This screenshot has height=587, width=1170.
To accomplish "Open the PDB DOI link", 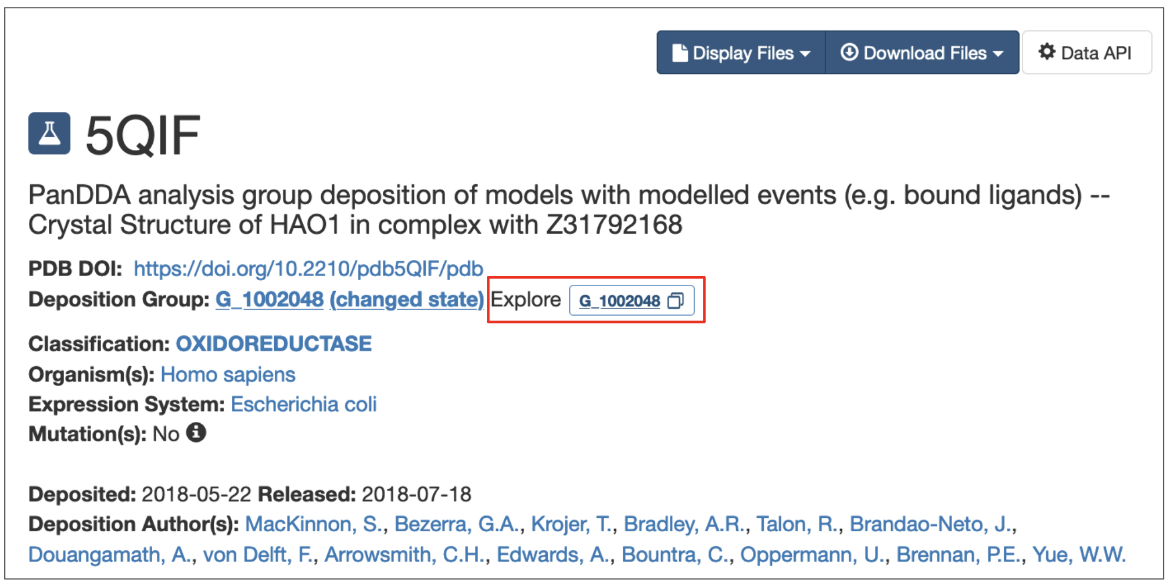I will (308, 268).
